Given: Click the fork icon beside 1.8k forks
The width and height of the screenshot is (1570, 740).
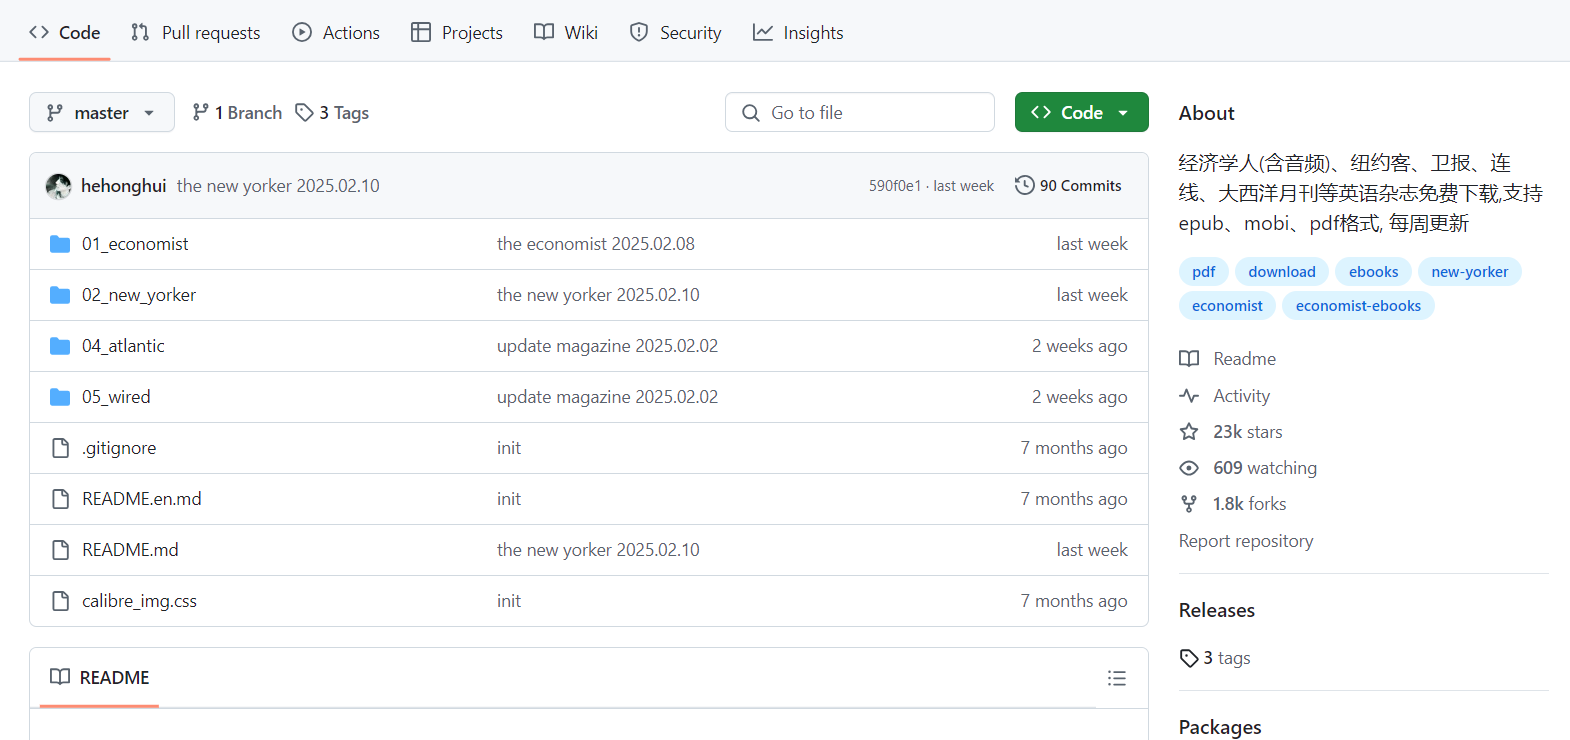Looking at the screenshot, I should point(1189,504).
